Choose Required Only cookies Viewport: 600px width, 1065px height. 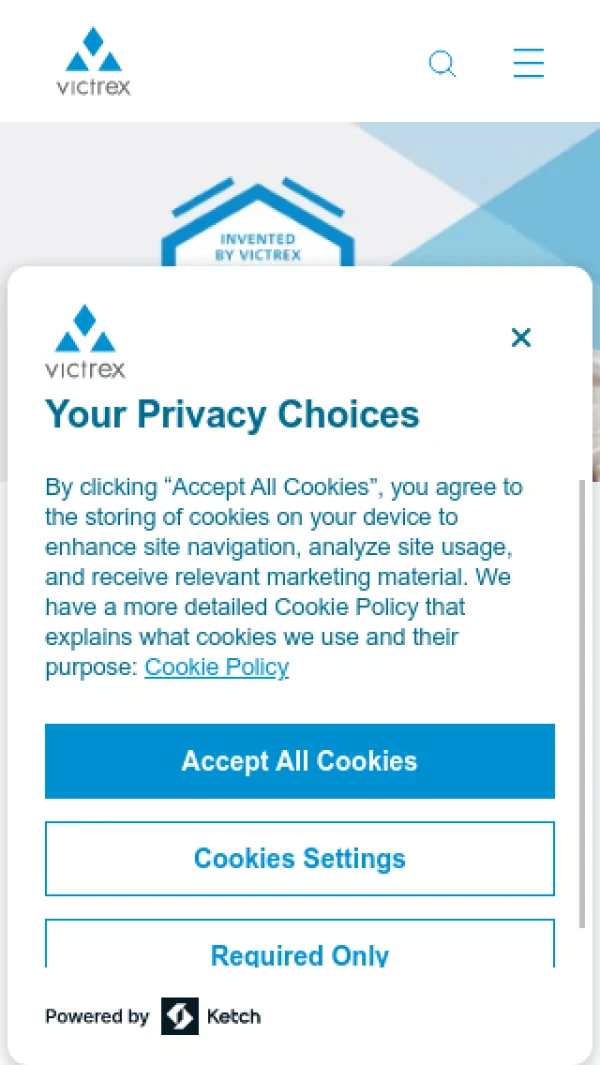pos(300,944)
